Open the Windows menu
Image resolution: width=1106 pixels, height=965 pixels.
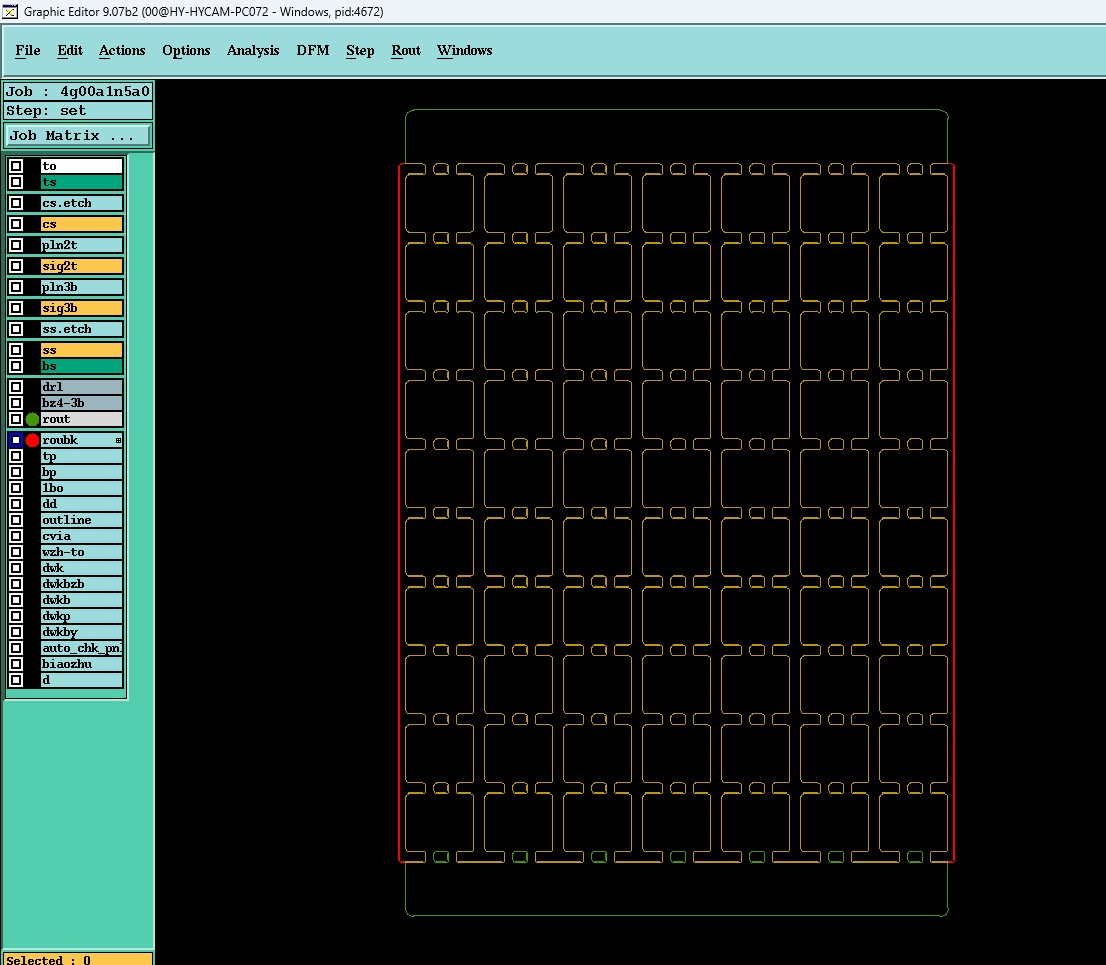[x=464, y=51]
